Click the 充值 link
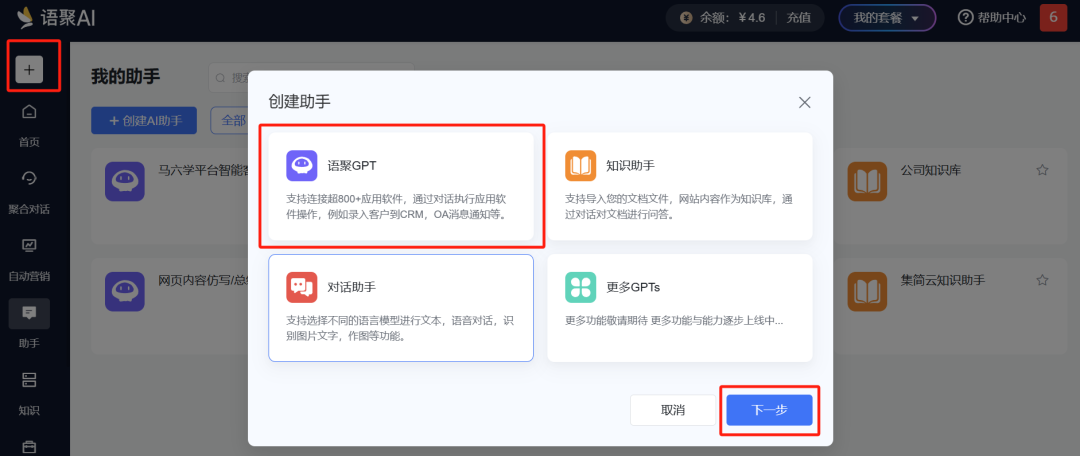The height and width of the screenshot is (456, 1080). point(798,18)
